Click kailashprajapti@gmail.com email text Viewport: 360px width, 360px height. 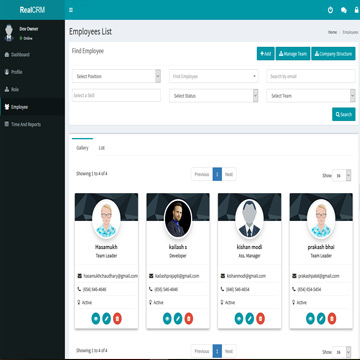(177, 276)
